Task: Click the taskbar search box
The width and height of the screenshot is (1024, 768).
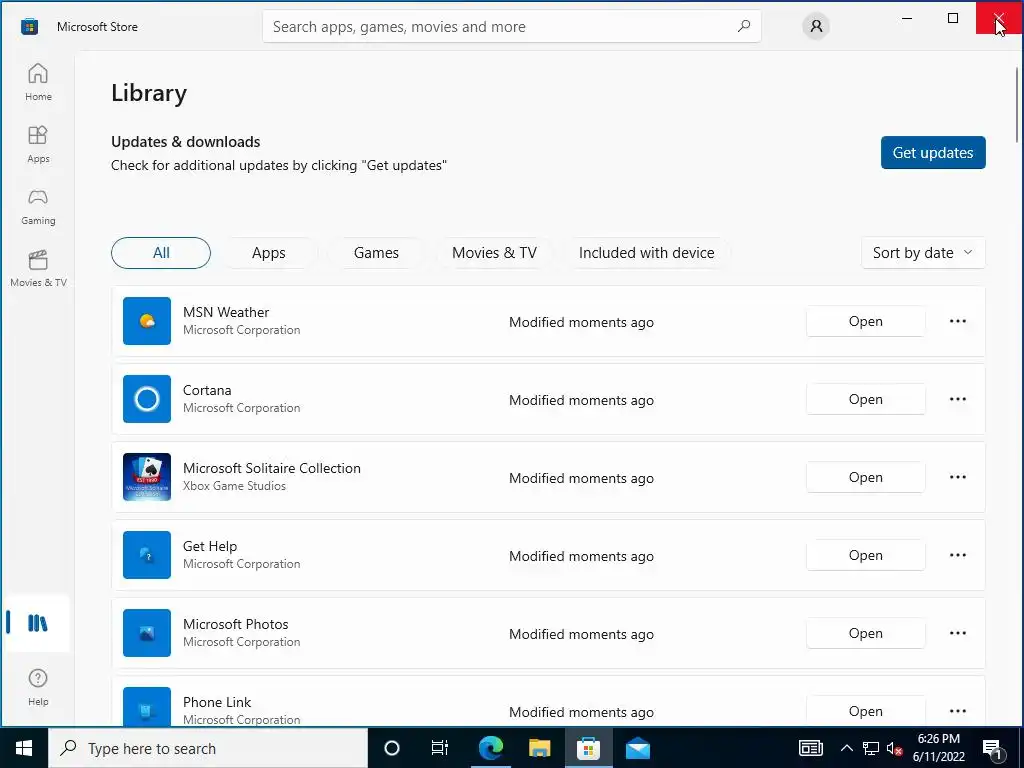Action: 208,748
